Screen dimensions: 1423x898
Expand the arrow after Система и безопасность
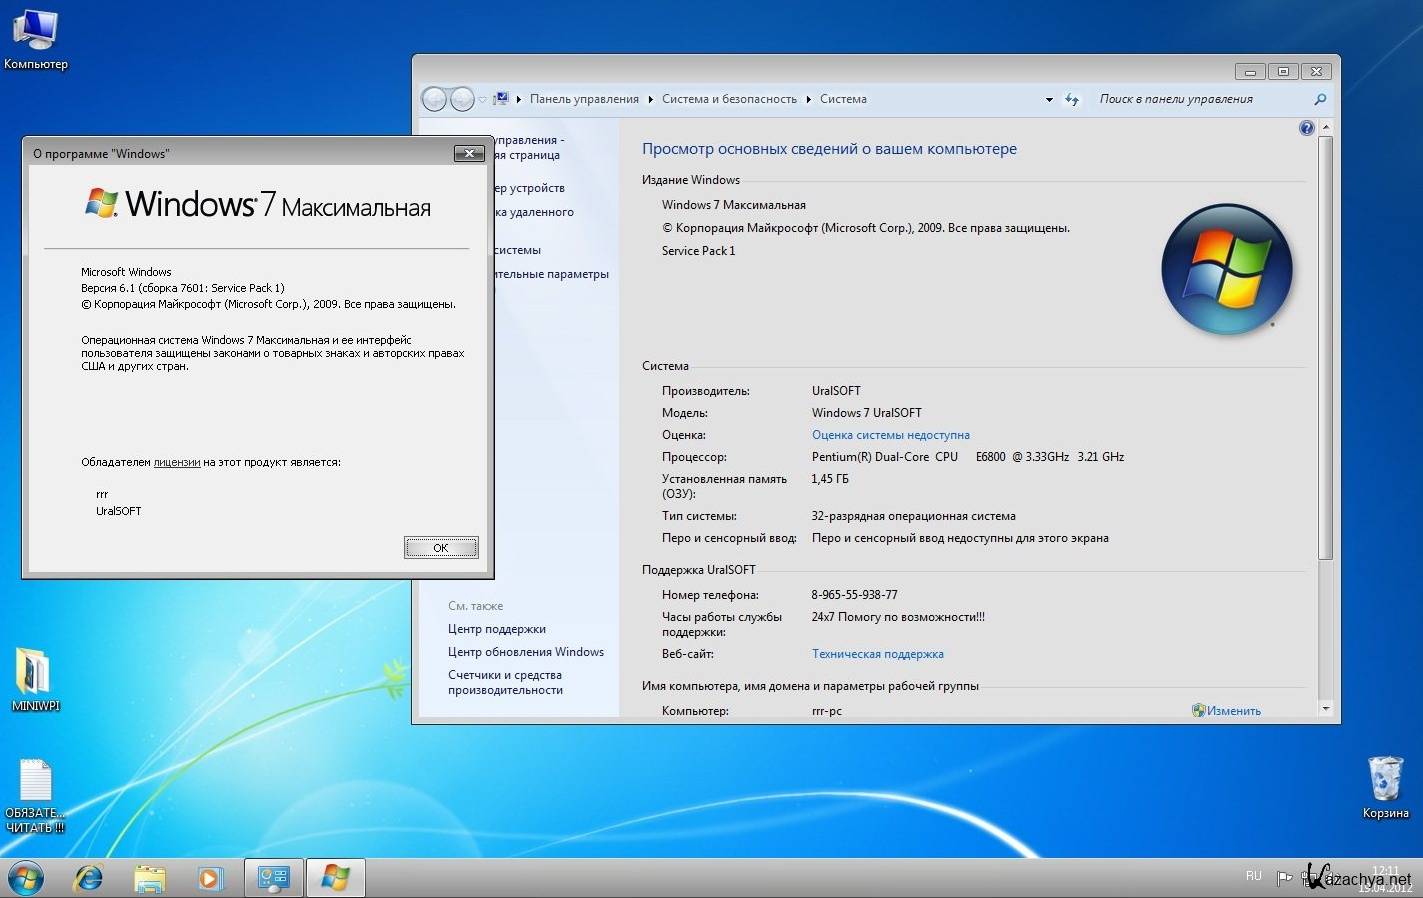(x=809, y=99)
